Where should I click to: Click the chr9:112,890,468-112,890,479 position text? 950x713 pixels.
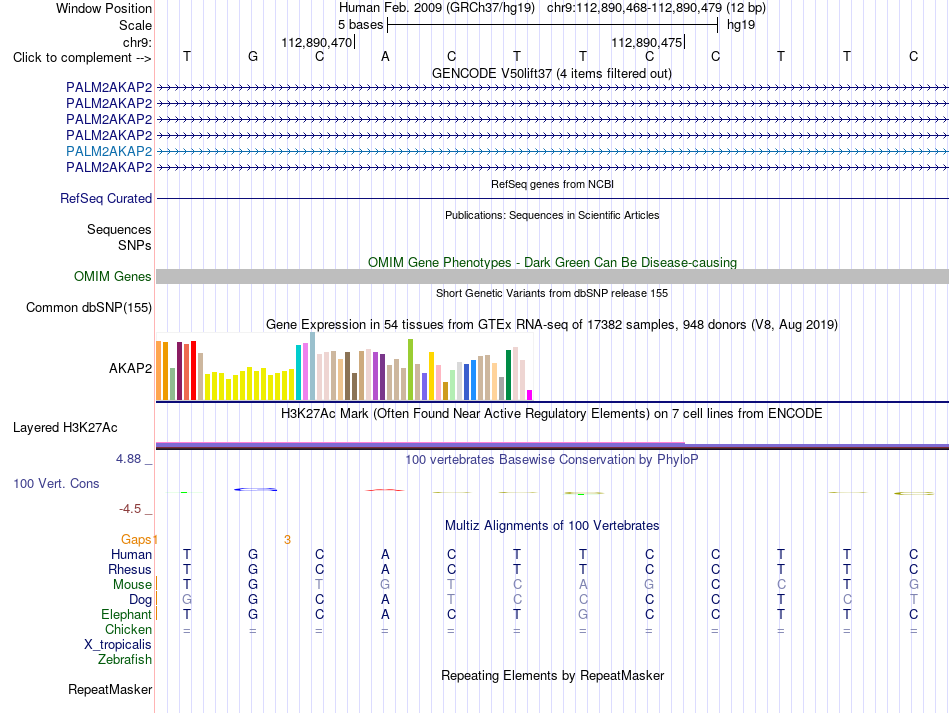tap(634, 8)
